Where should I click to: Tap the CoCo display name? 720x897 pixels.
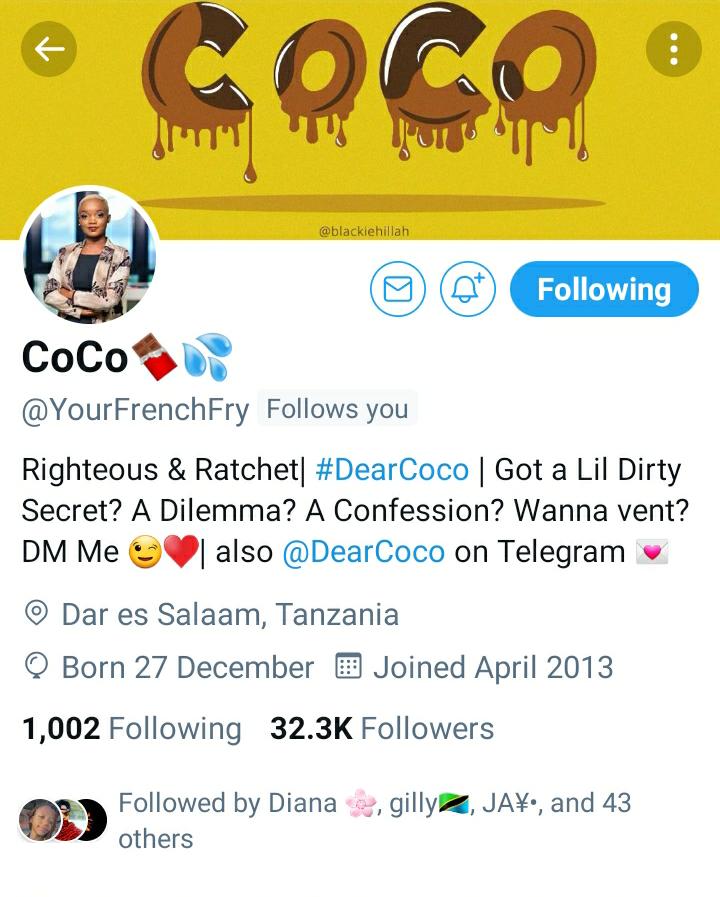(74, 358)
